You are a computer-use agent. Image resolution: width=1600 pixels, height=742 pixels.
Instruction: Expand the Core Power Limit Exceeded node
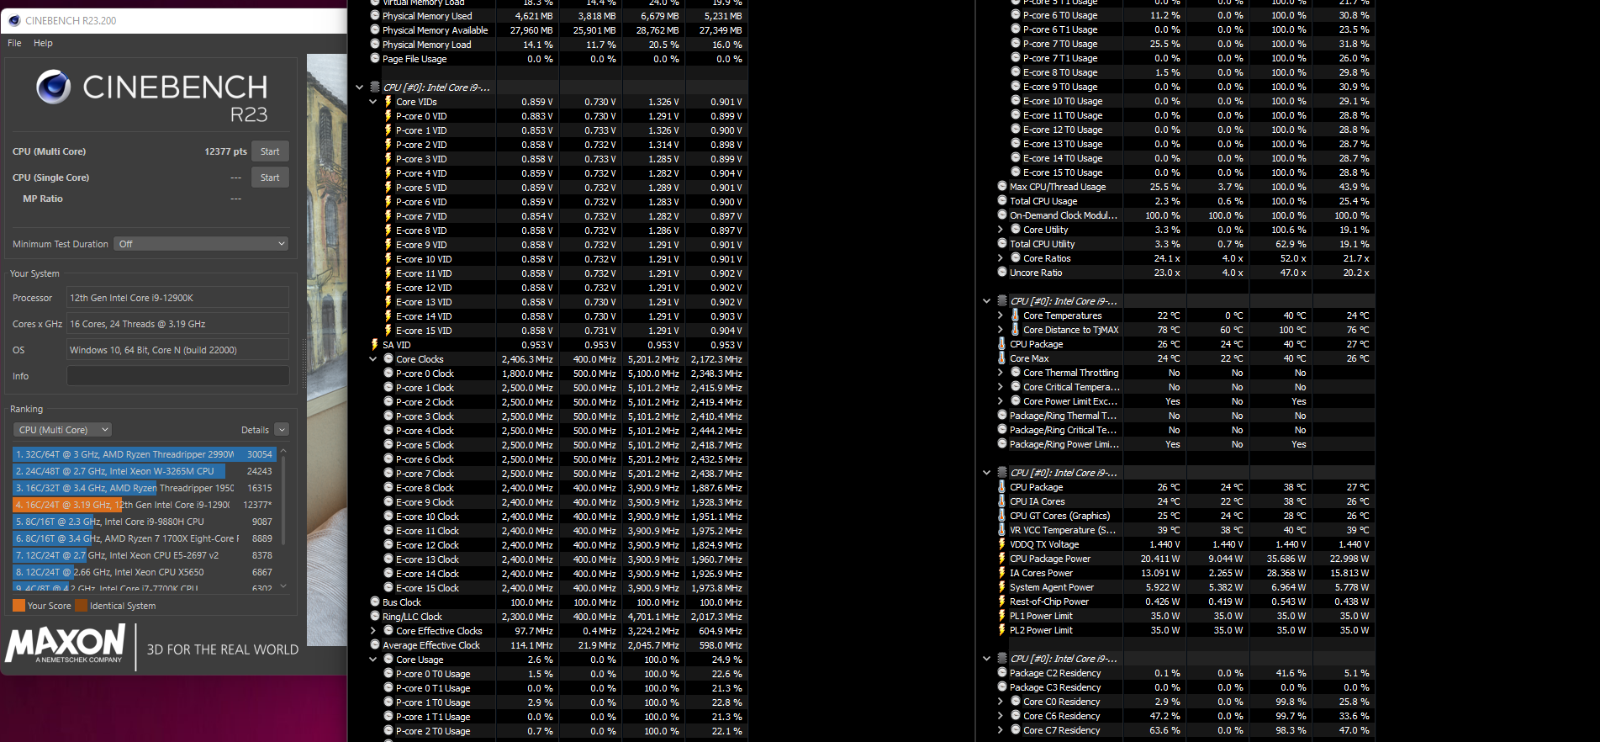[1000, 401]
